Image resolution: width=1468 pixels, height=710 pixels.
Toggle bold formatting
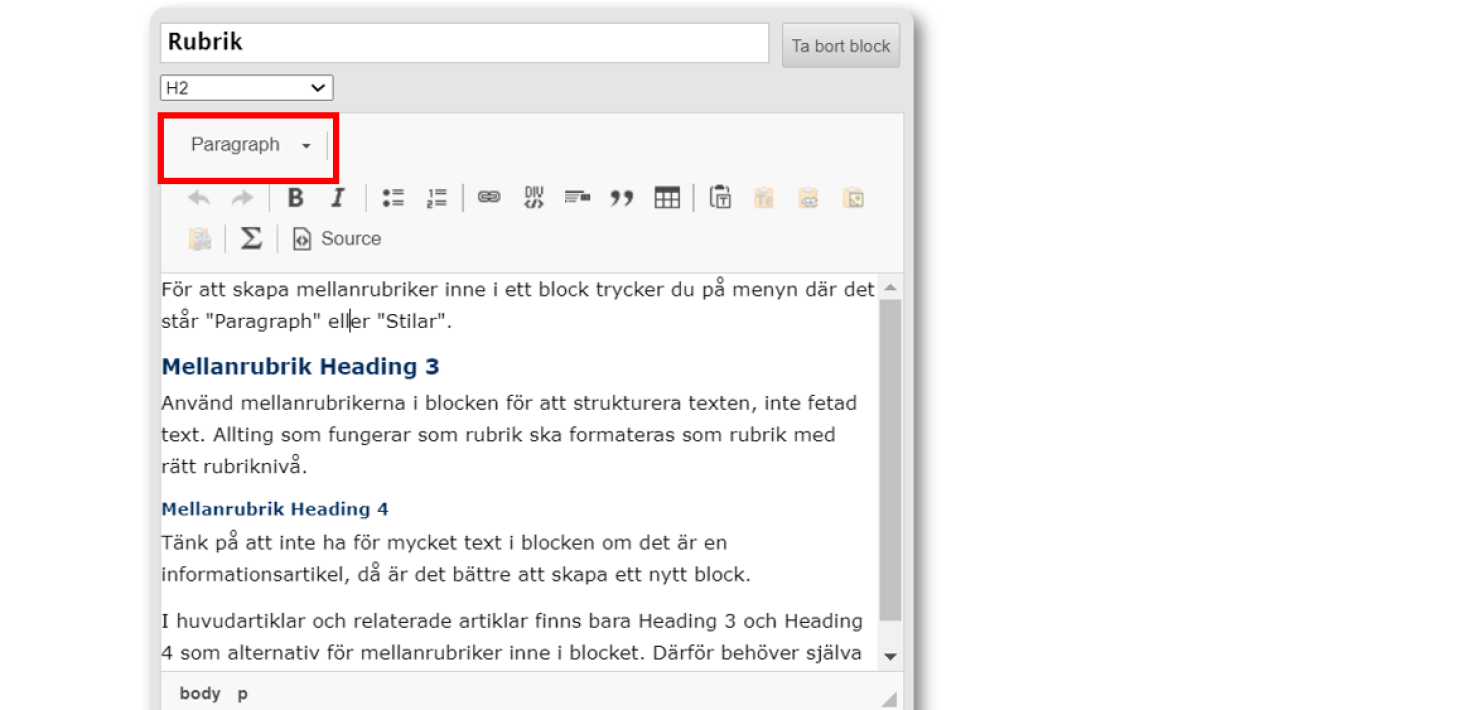click(x=295, y=198)
